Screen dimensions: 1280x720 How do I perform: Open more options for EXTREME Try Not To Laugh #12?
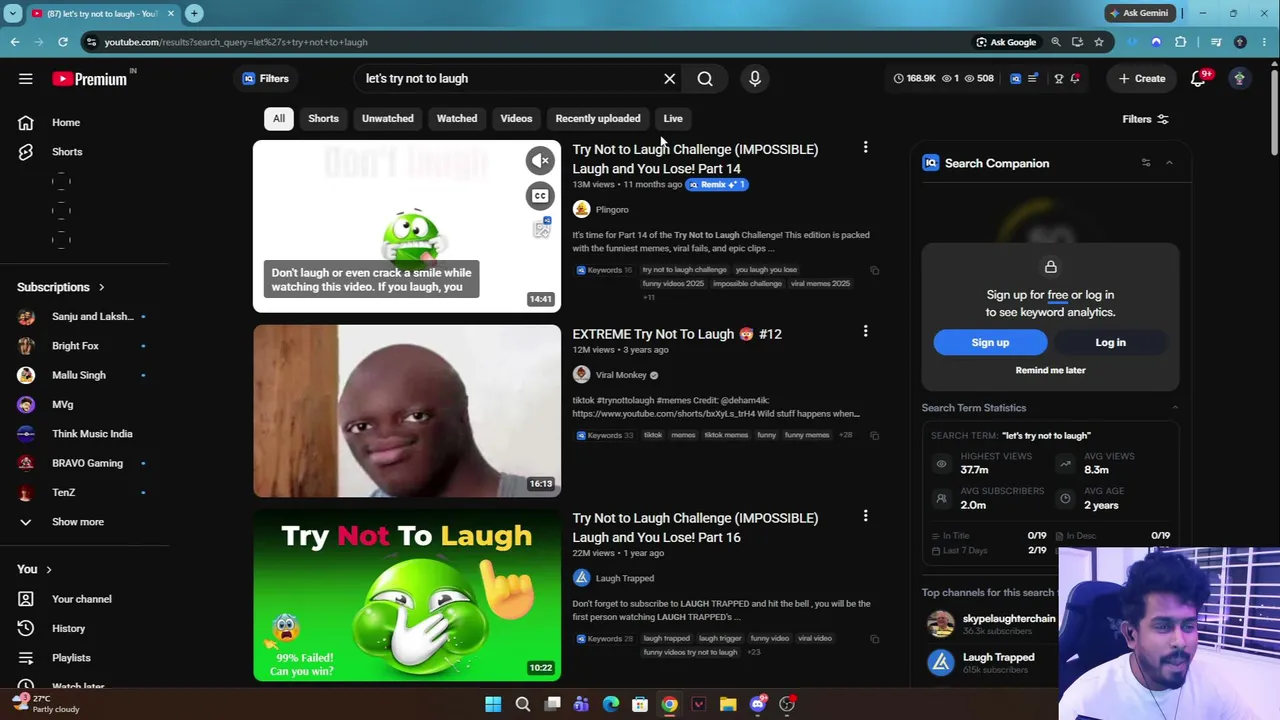pos(865,332)
